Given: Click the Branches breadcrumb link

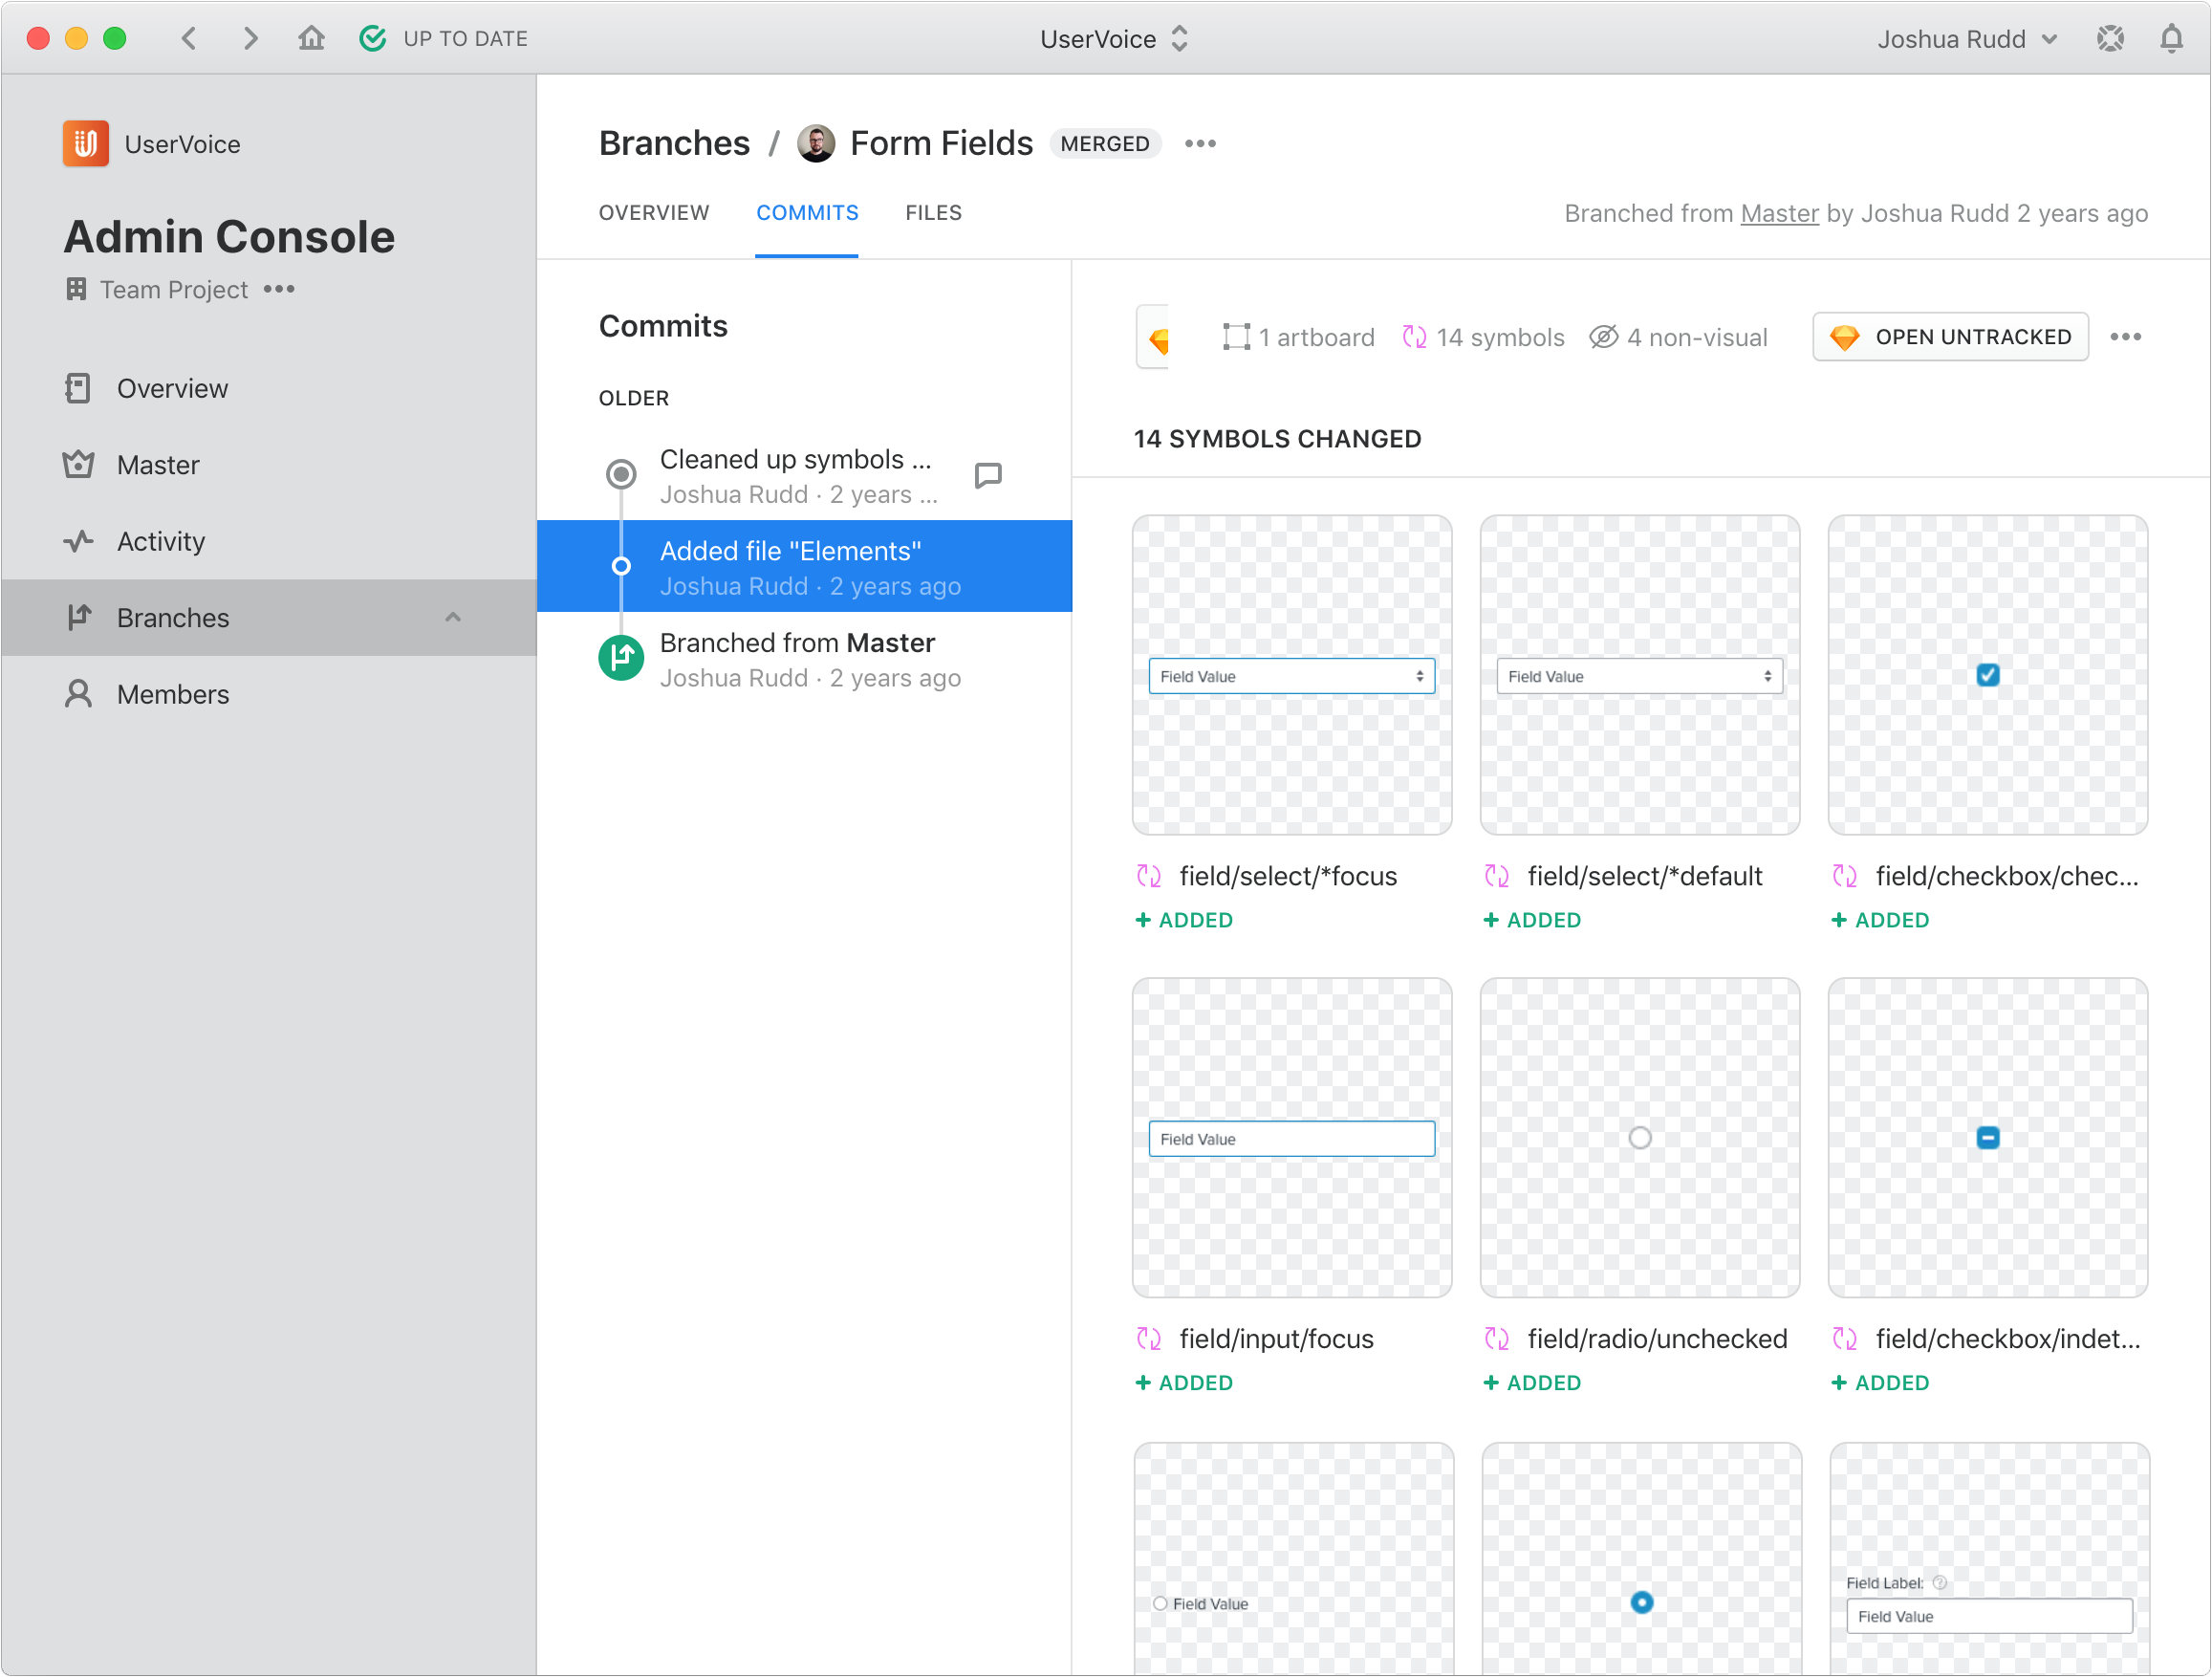Looking at the screenshot, I should coord(675,143).
